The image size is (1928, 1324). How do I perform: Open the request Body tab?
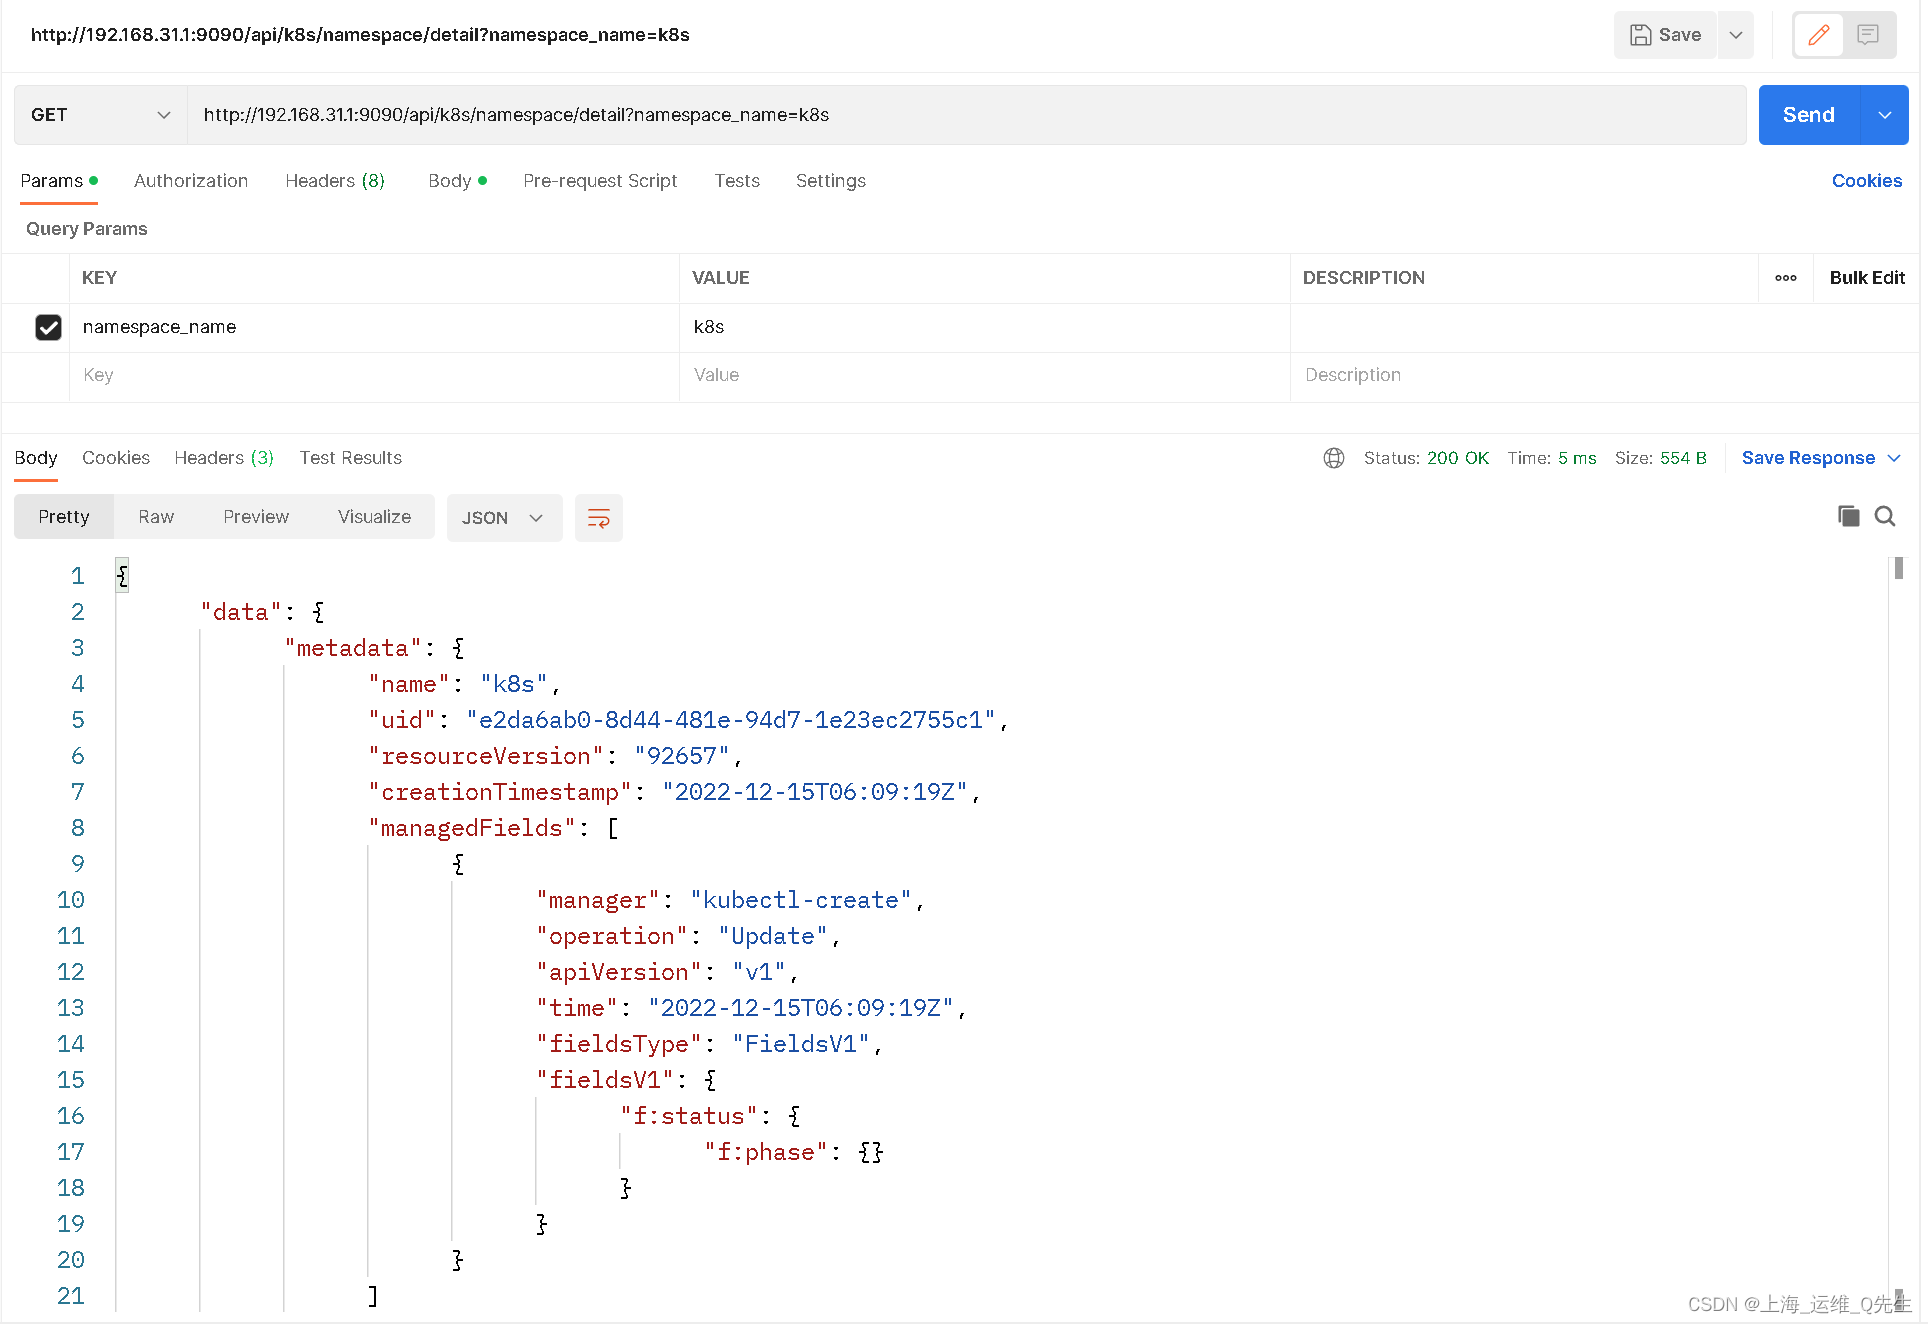[457, 181]
